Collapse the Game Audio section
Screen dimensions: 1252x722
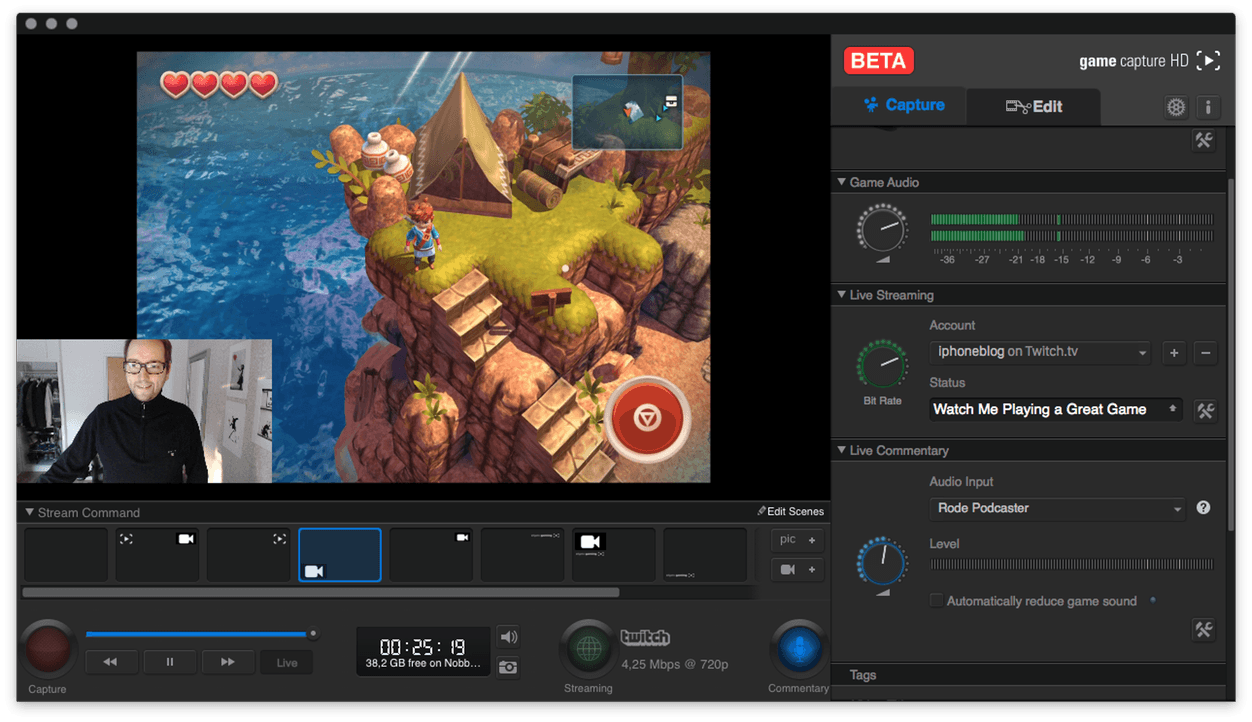842,182
